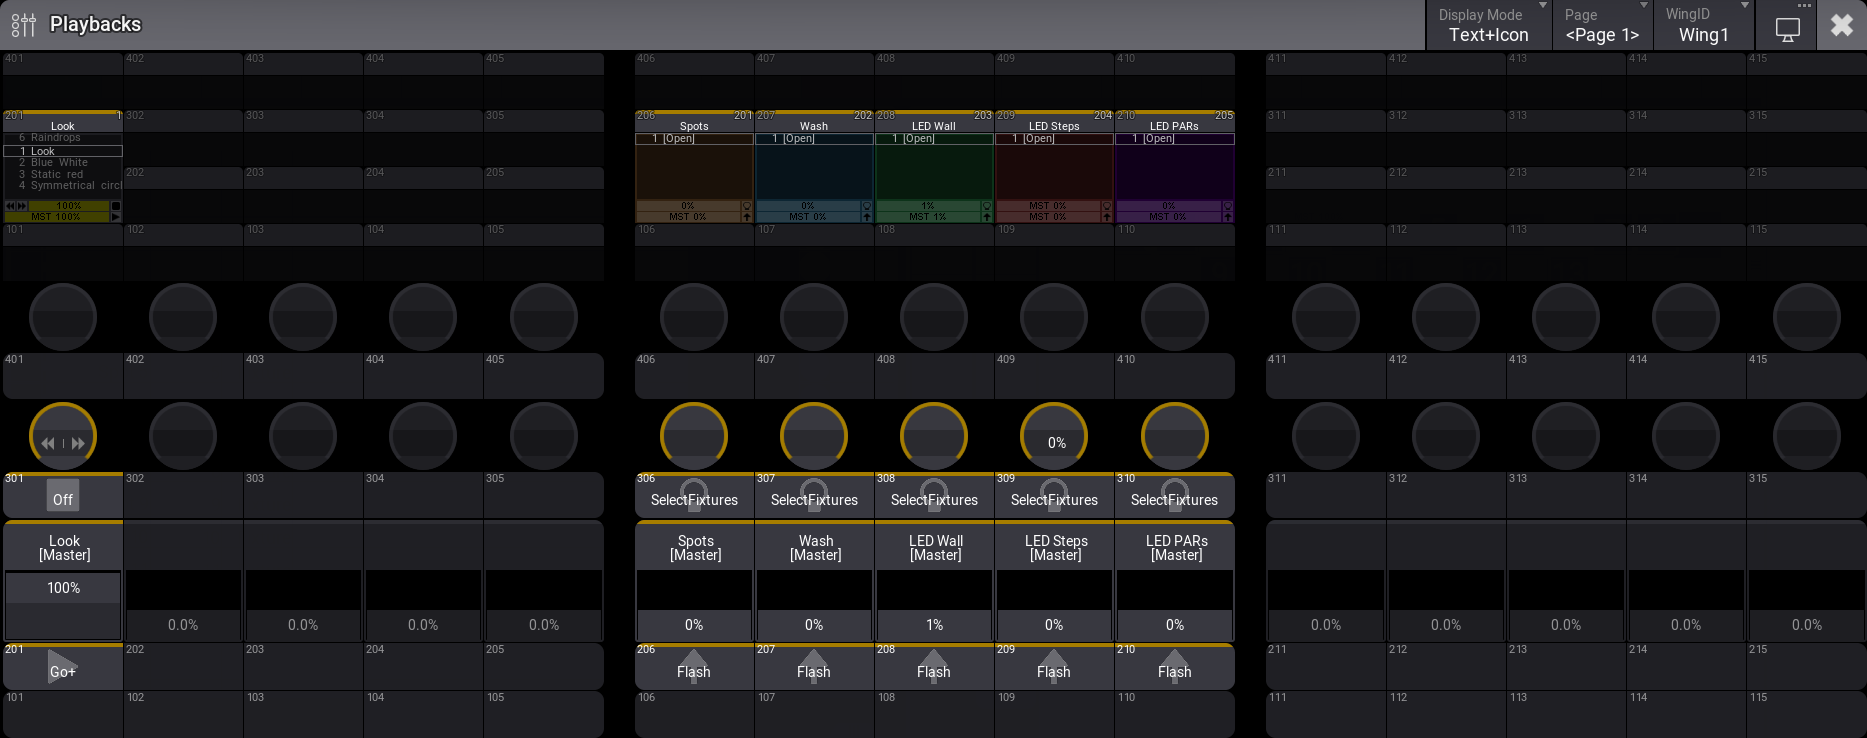Click the LED Steps encoder knob showing 0%
The width and height of the screenshot is (1867, 738).
[1054, 436]
